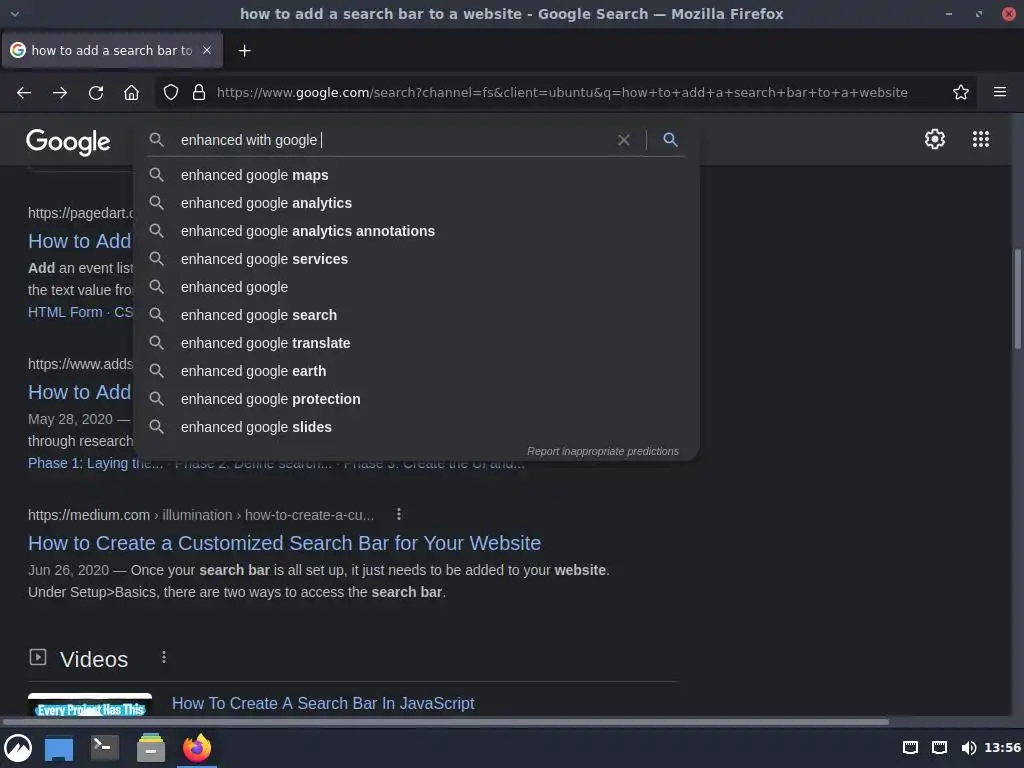The width and height of the screenshot is (1024, 768).
Task: Submit search with blue magnifier icon
Action: (670, 139)
